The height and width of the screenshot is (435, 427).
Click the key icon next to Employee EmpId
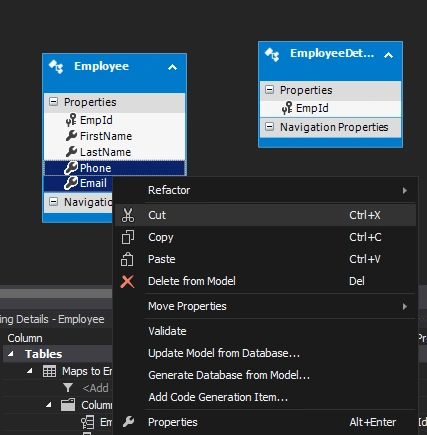pos(71,120)
